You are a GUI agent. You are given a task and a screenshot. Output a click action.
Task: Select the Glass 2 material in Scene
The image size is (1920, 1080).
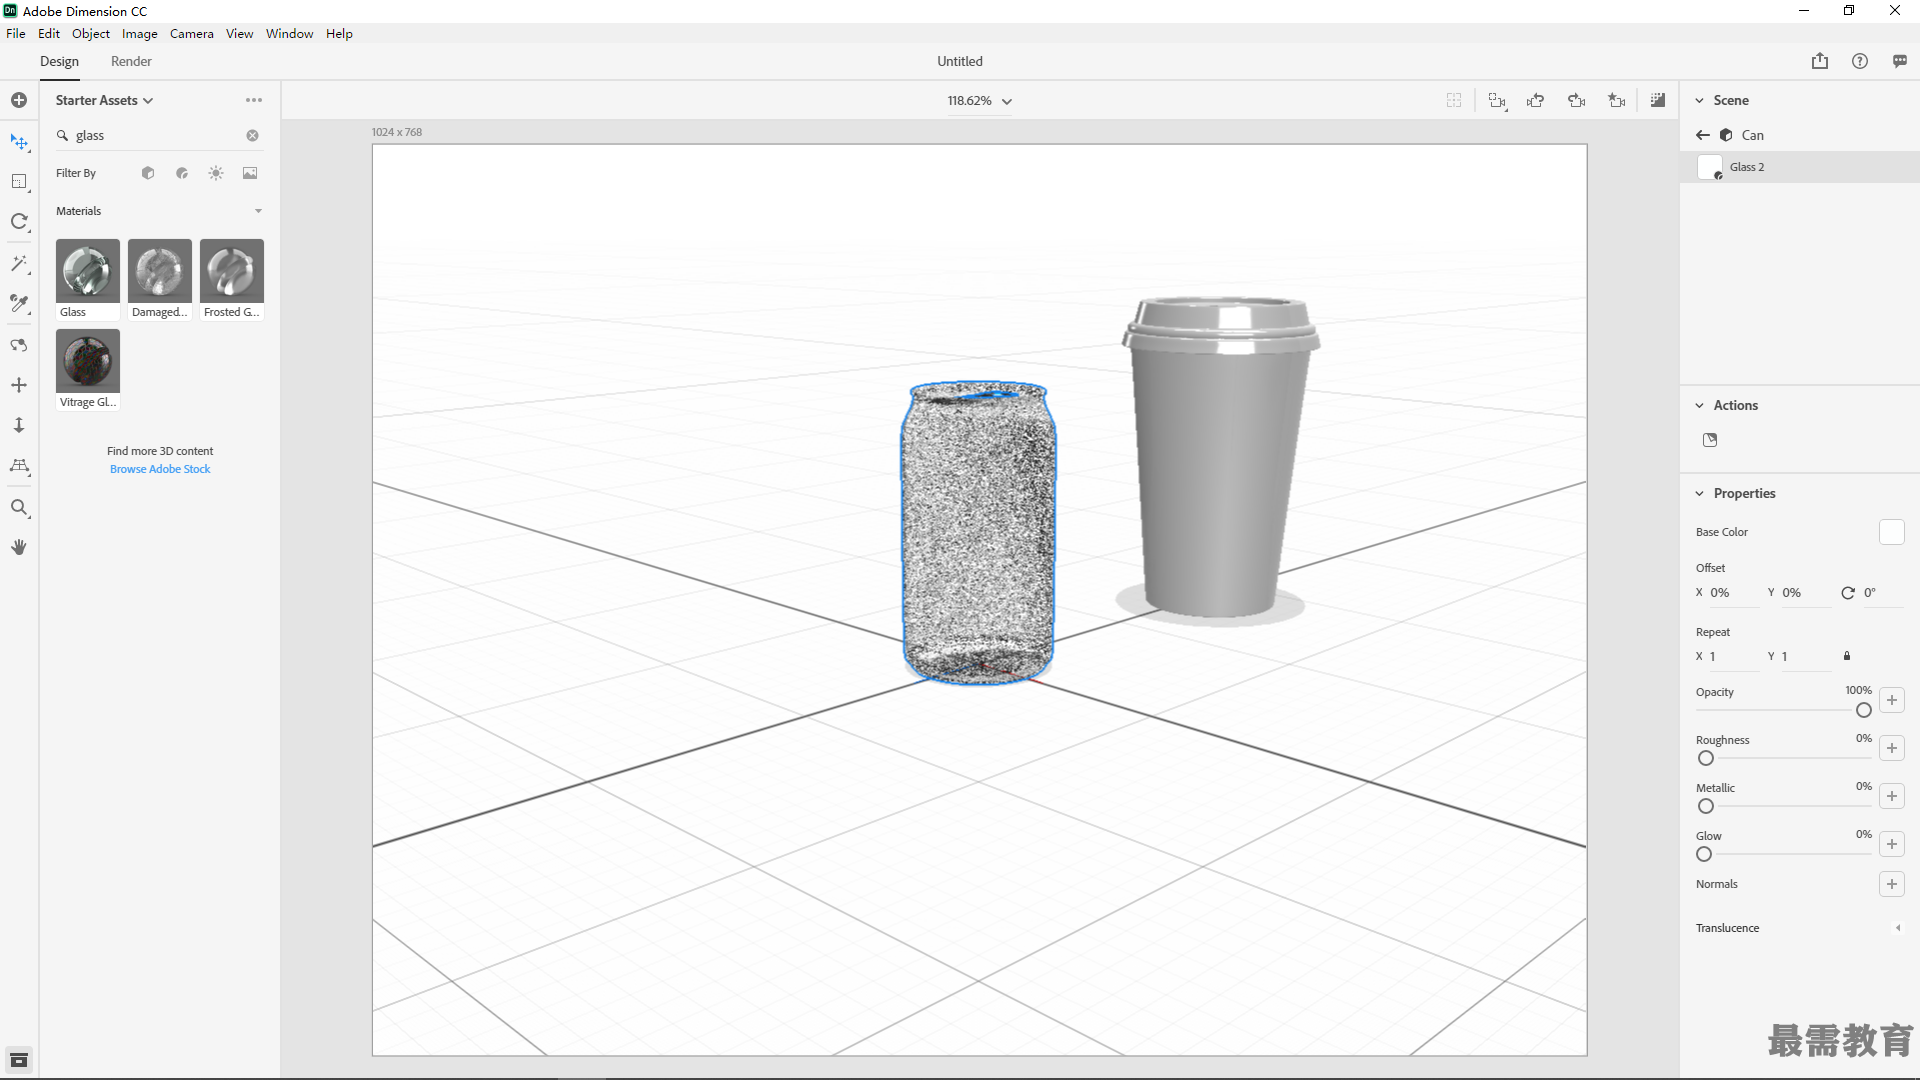(1800, 167)
